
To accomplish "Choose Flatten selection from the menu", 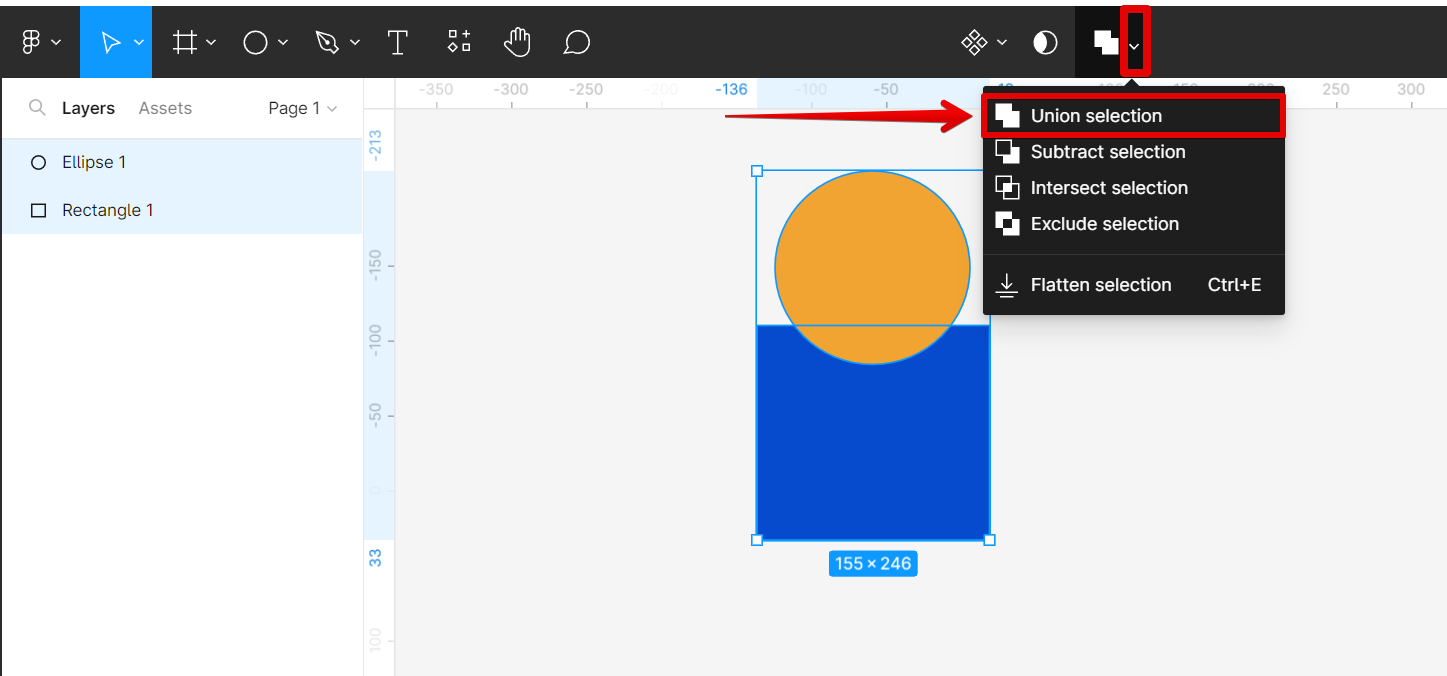I will pos(1100,285).
